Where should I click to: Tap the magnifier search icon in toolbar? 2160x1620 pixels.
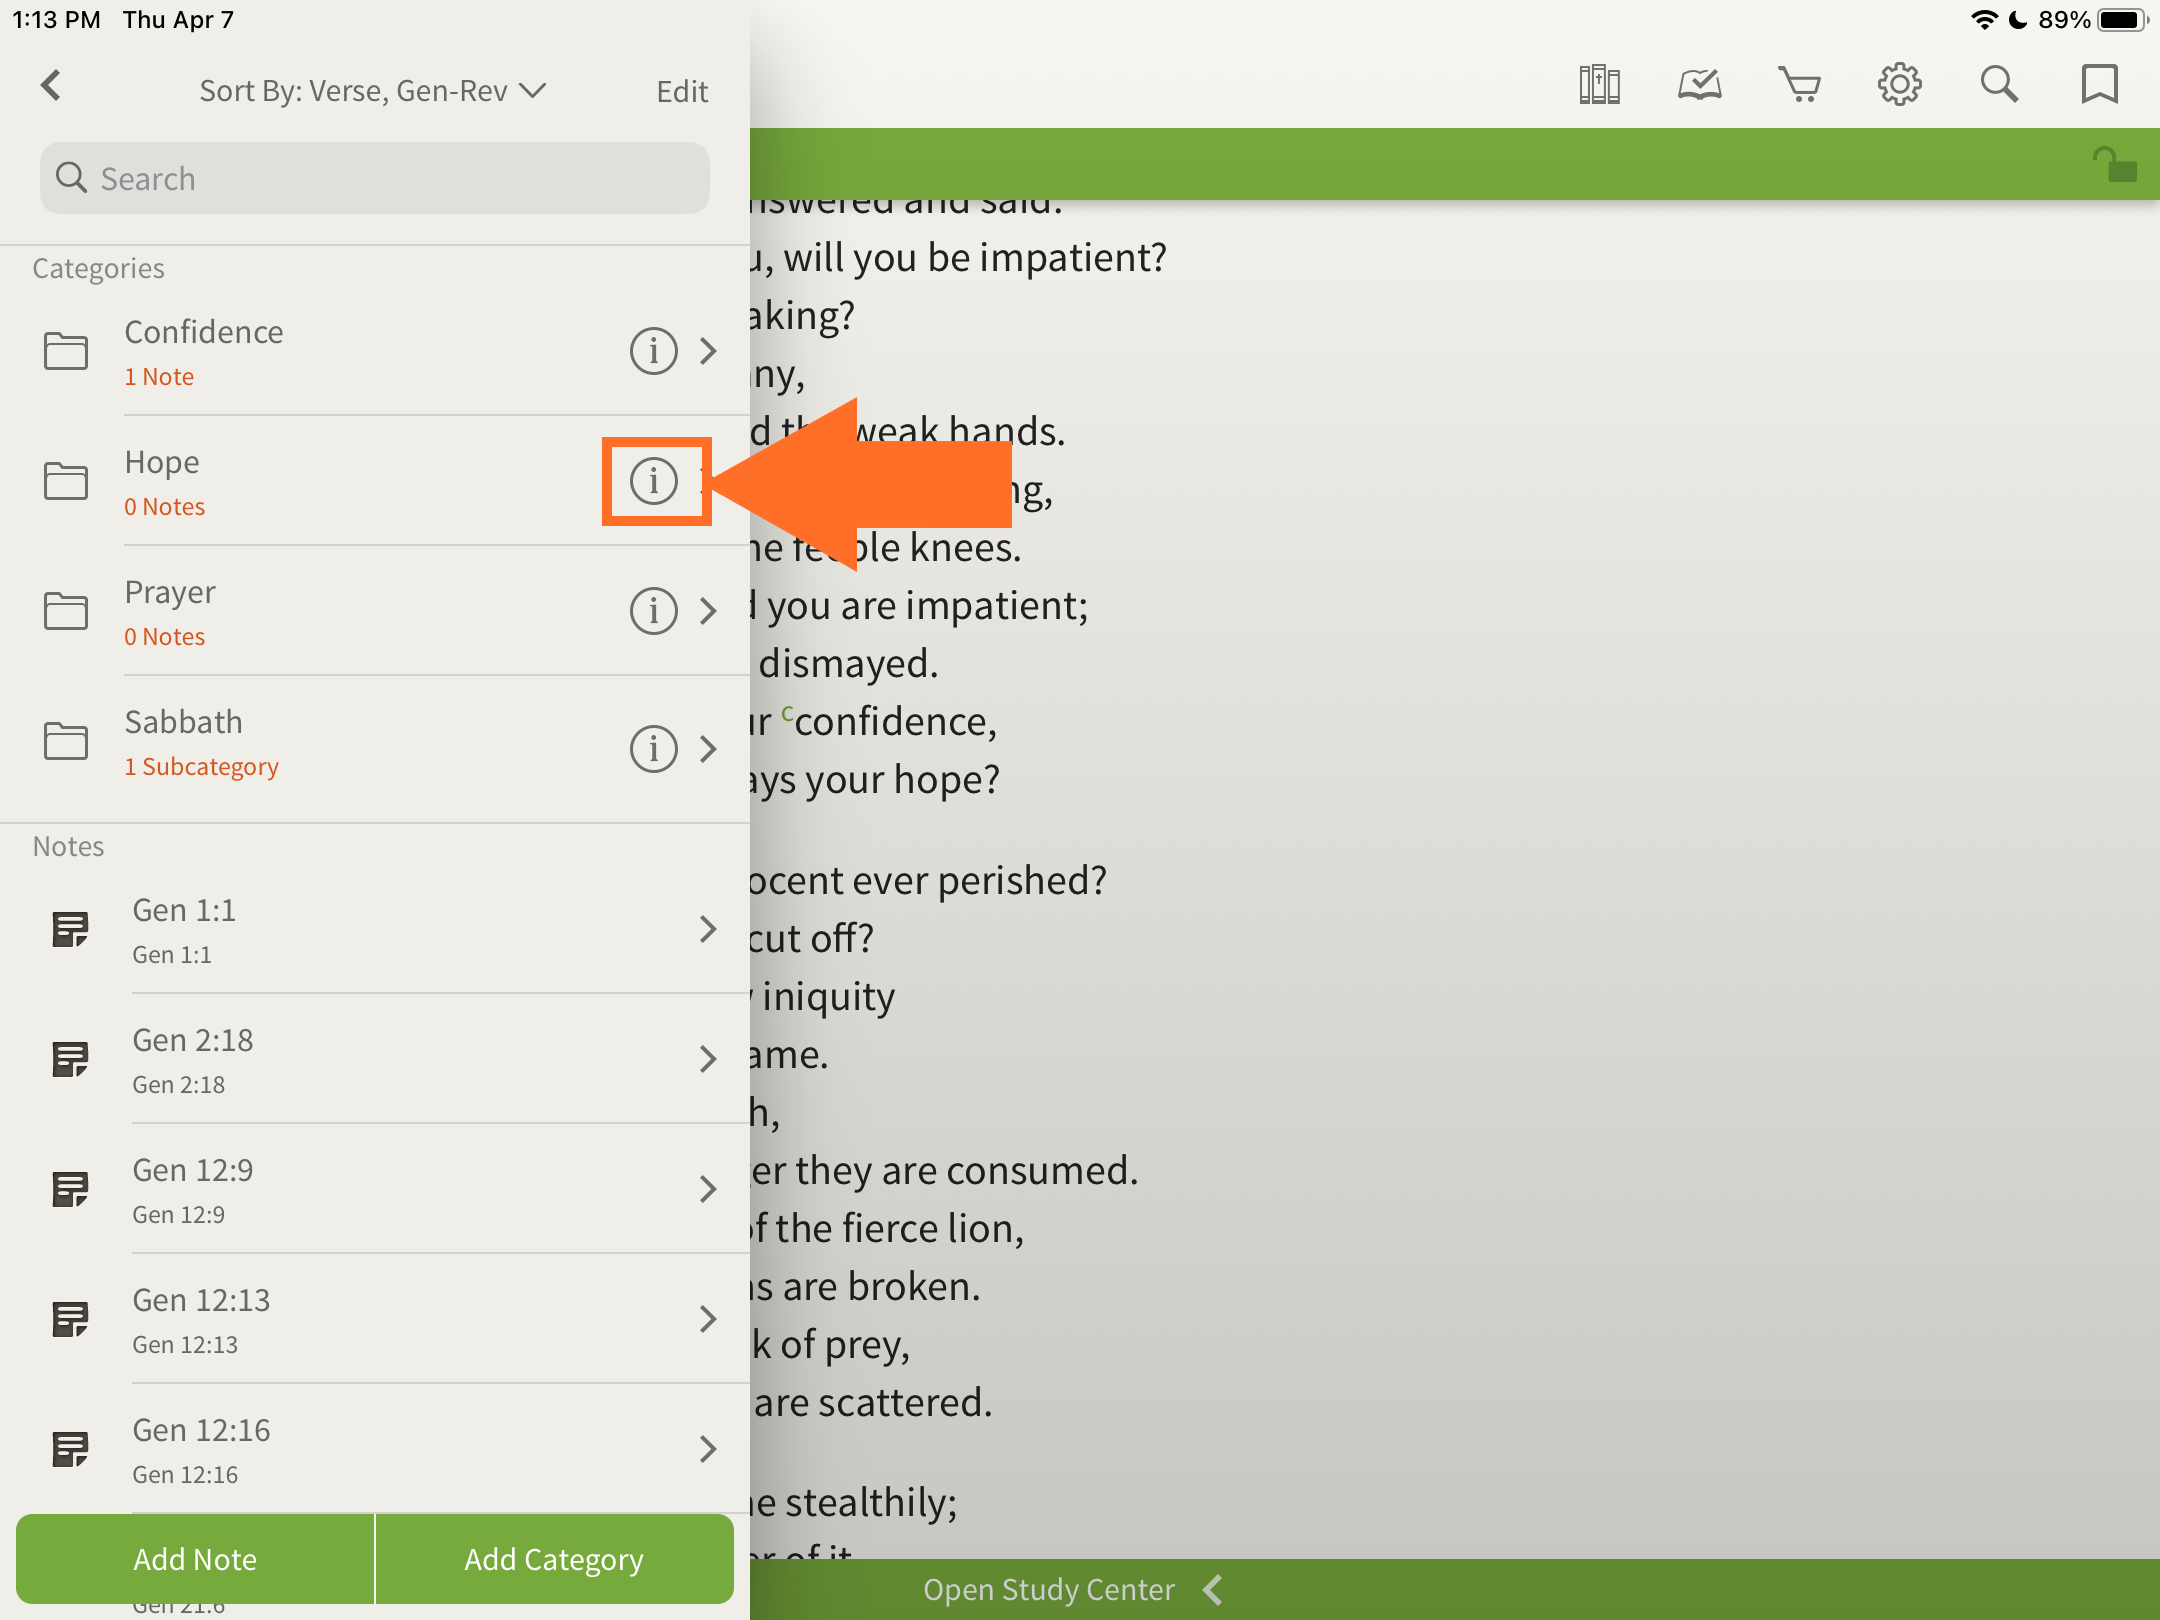pyautogui.click(x=1999, y=85)
